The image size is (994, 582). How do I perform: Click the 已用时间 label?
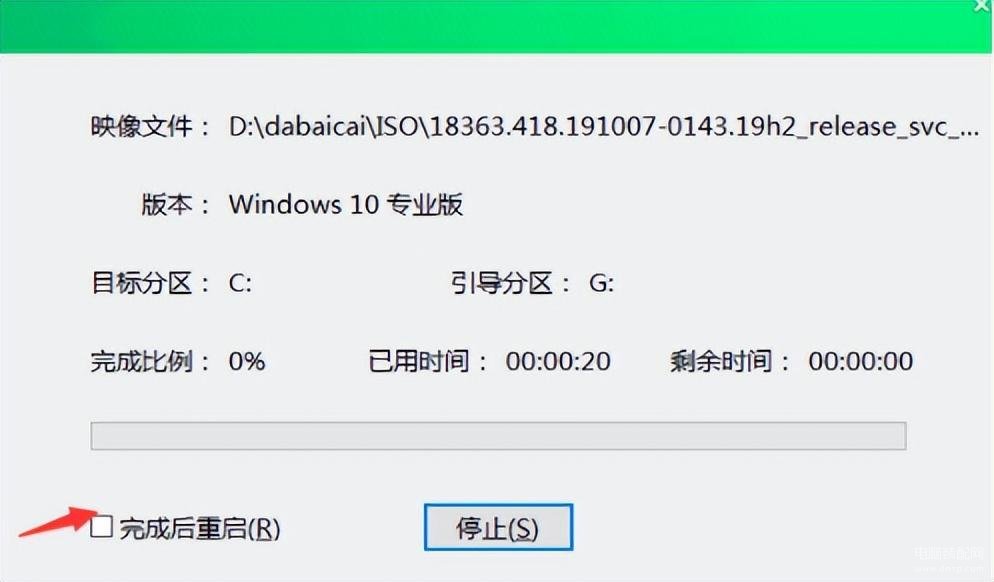419,361
